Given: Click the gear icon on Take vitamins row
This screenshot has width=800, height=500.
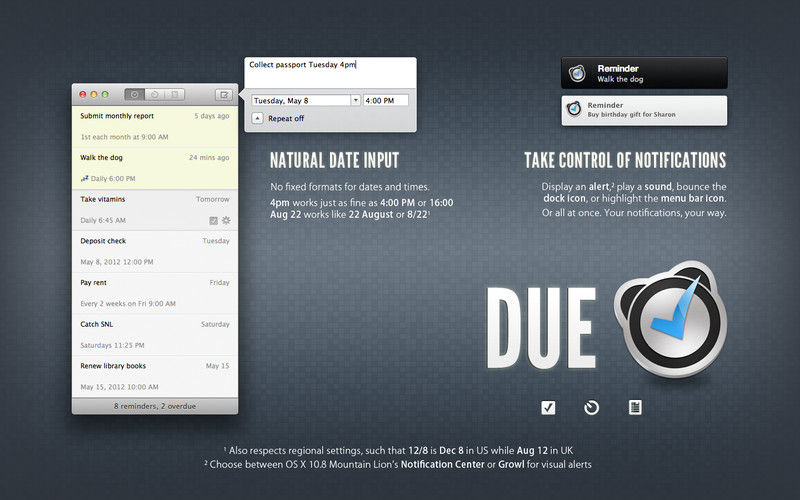Looking at the screenshot, I should 226,220.
